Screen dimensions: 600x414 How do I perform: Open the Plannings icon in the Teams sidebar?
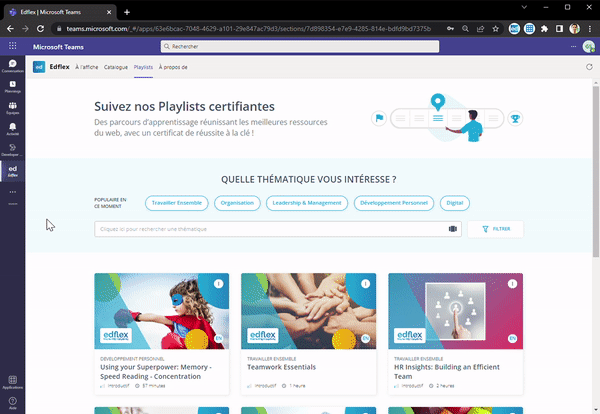13,86
